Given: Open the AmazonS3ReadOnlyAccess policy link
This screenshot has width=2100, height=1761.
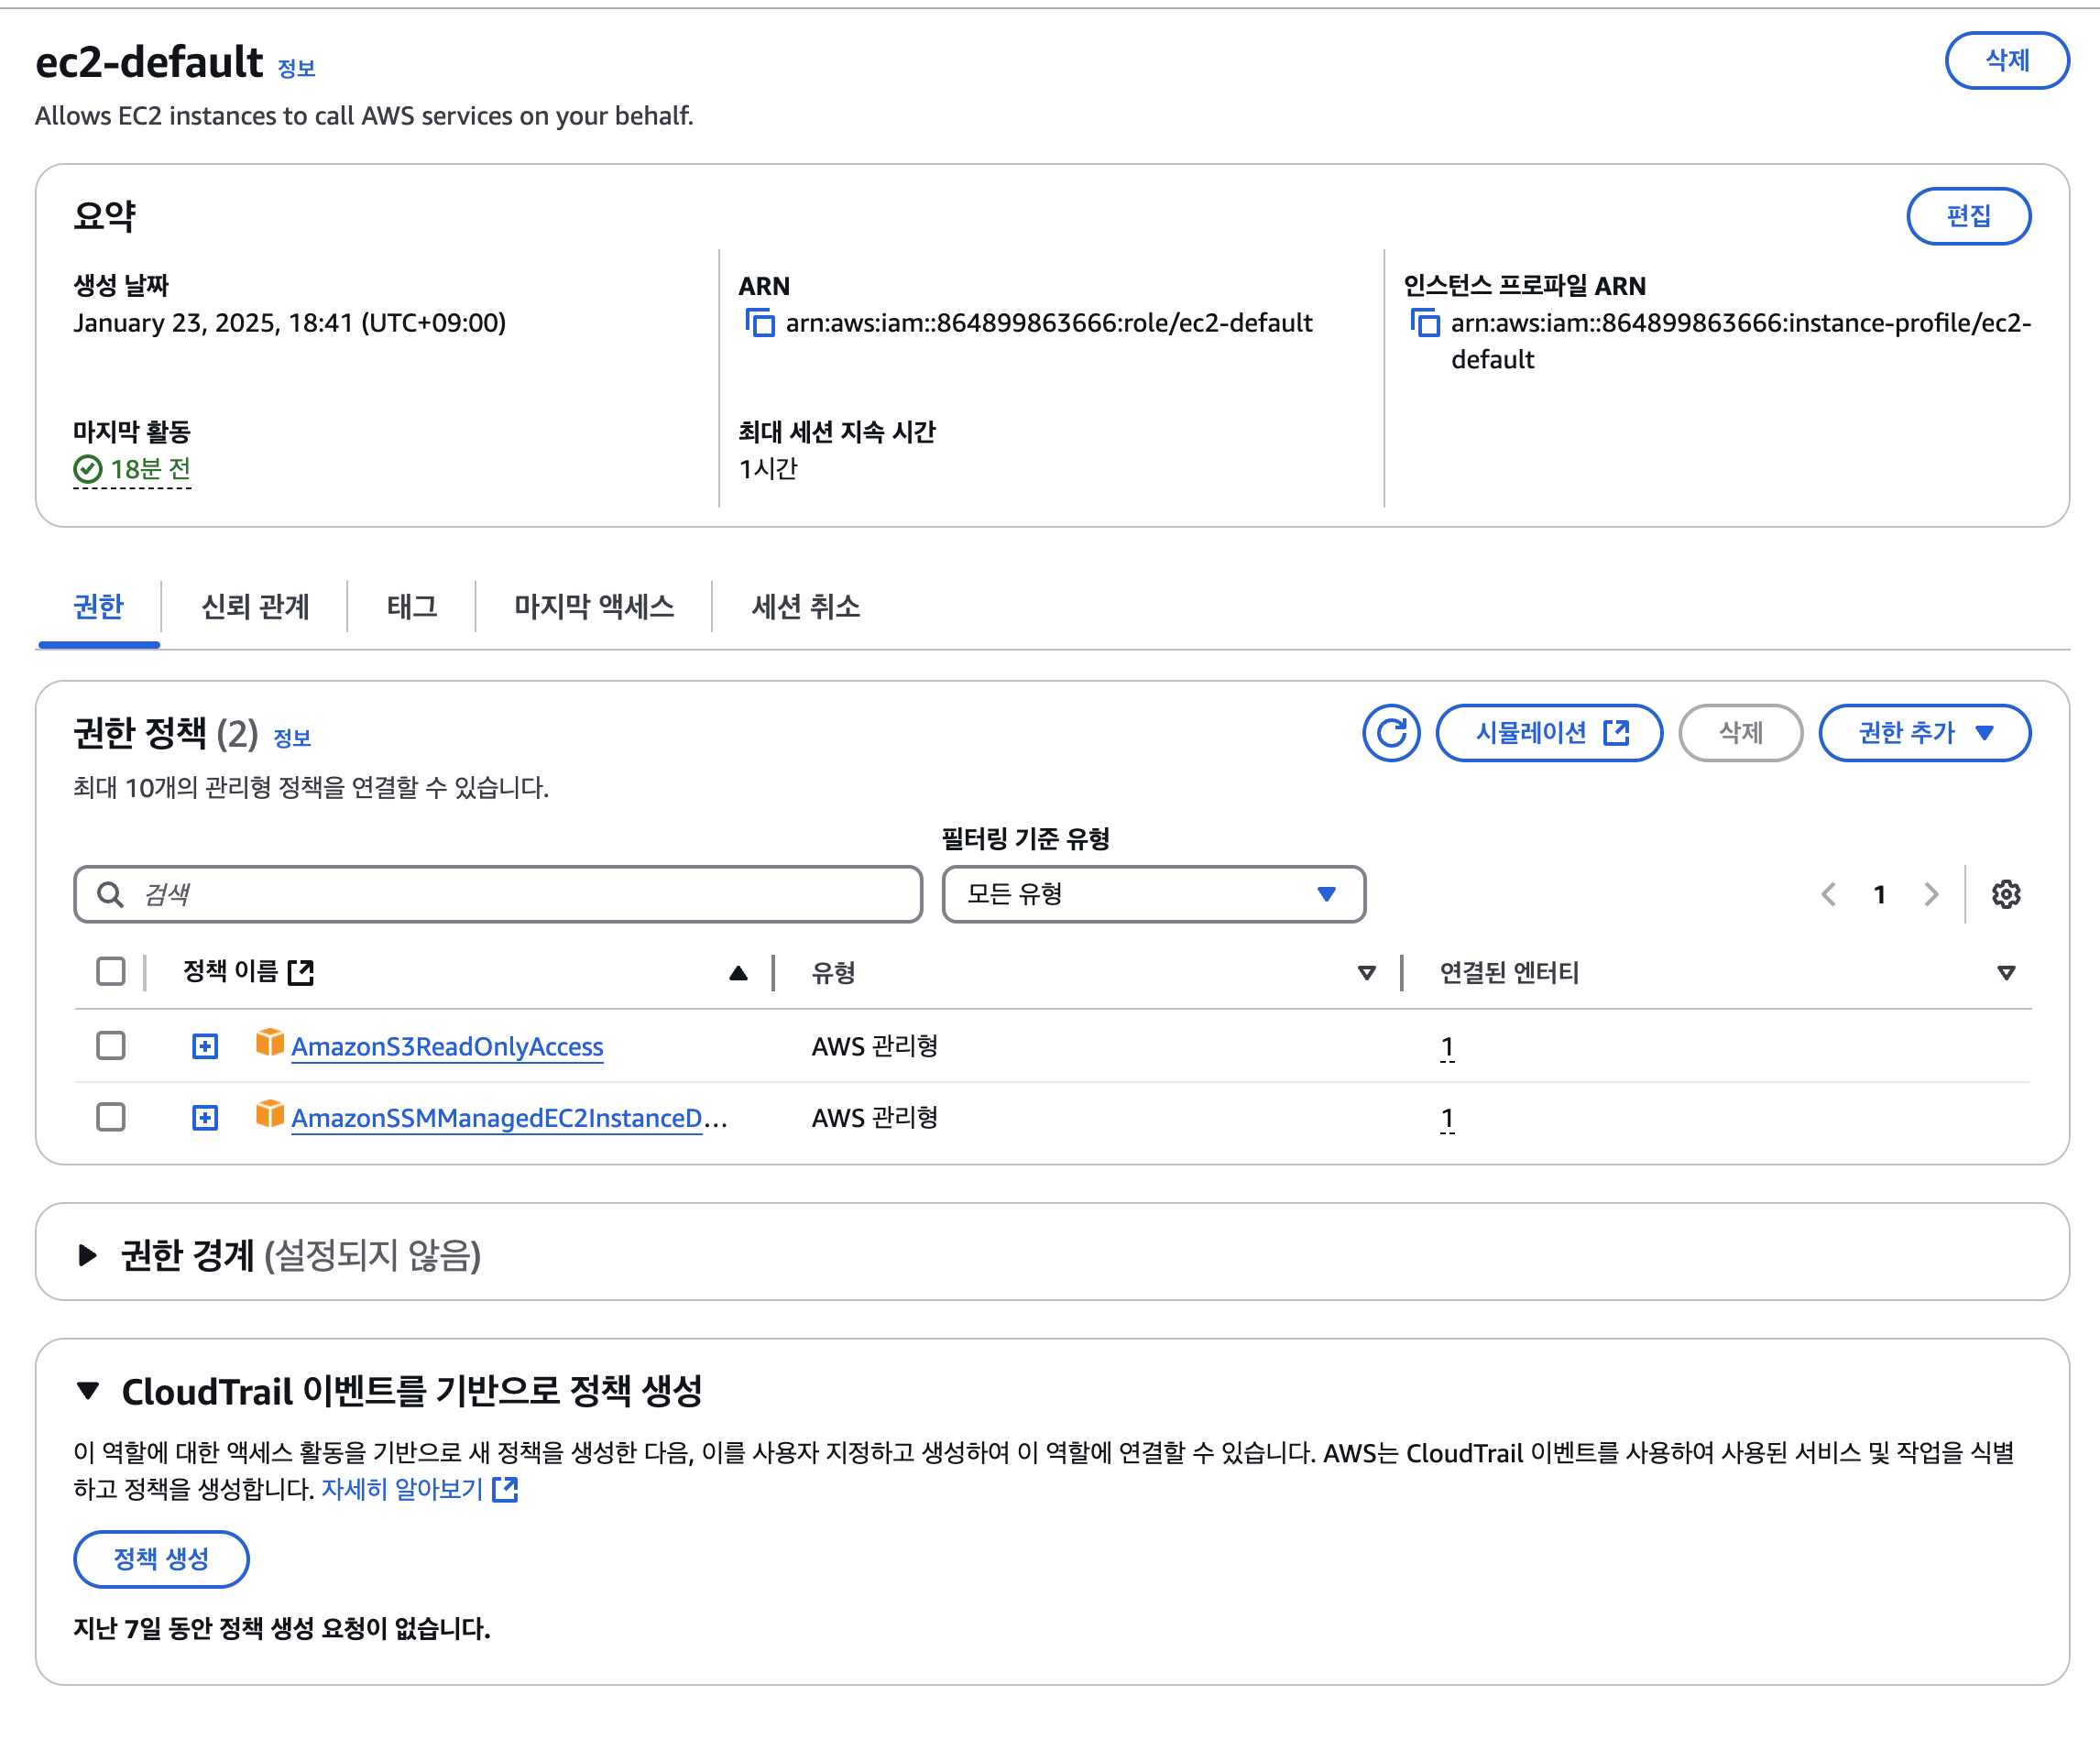Looking at the screenshot, I should (x=447, y=1046).
